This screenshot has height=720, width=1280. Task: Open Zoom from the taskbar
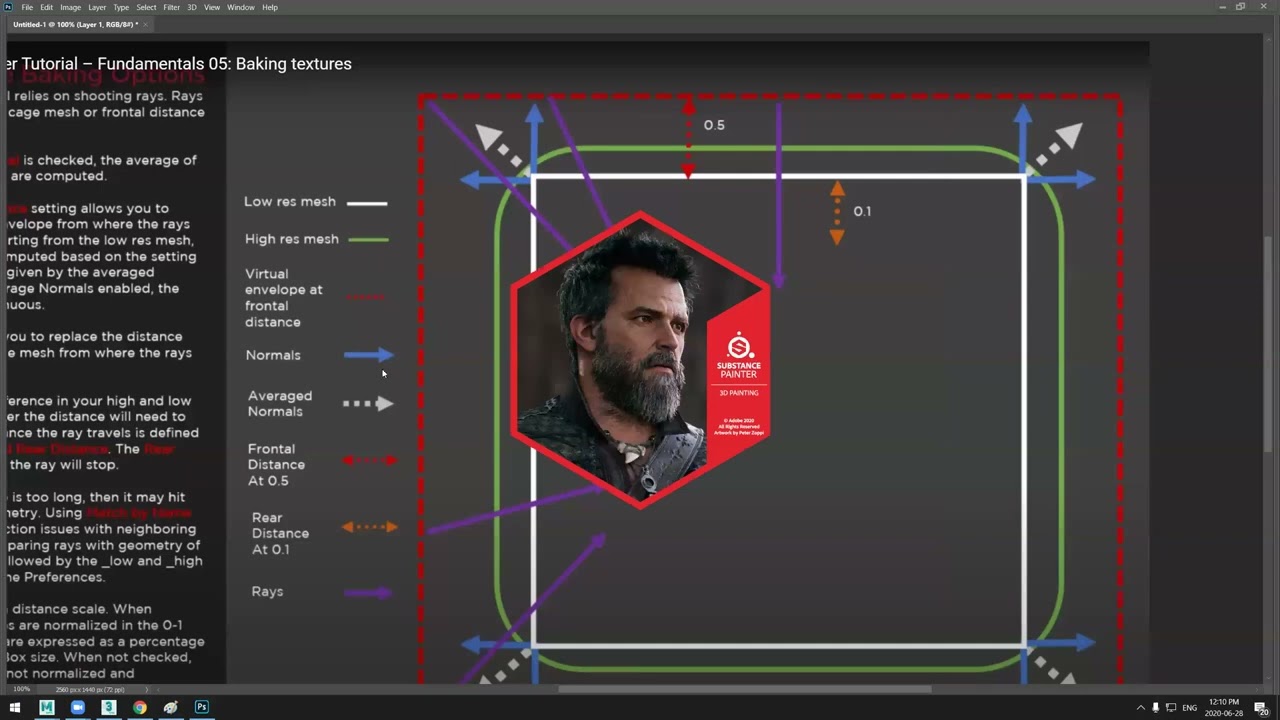coord(77,707)
